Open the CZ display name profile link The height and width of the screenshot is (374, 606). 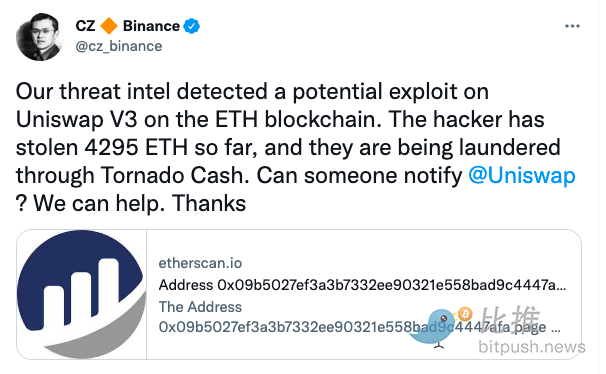pos(85,26)
